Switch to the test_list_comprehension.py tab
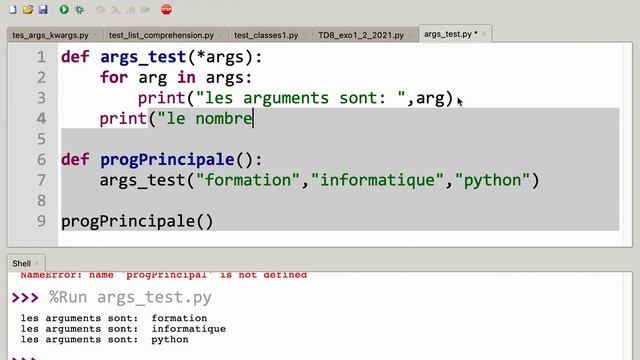640x360 pixels. (x=161, y=35)
